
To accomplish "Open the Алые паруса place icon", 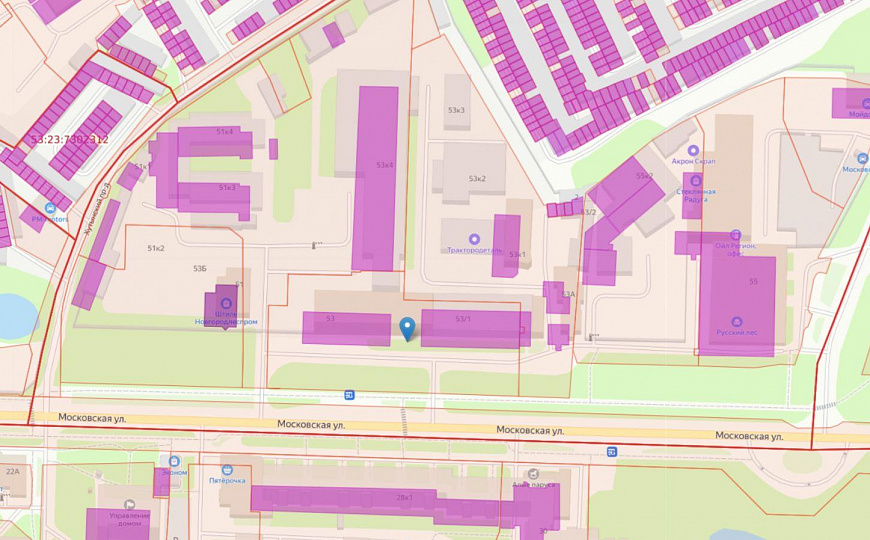I will click(x=533, y=474).
